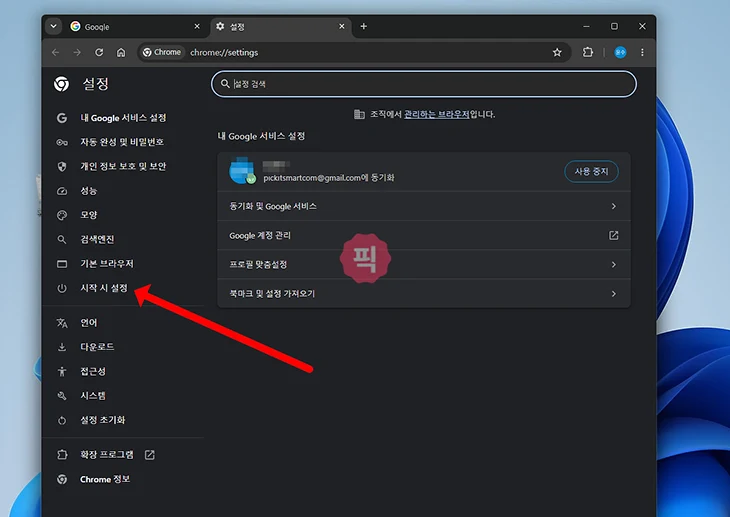Focus the 설정 검색 search field

point(424,84)
